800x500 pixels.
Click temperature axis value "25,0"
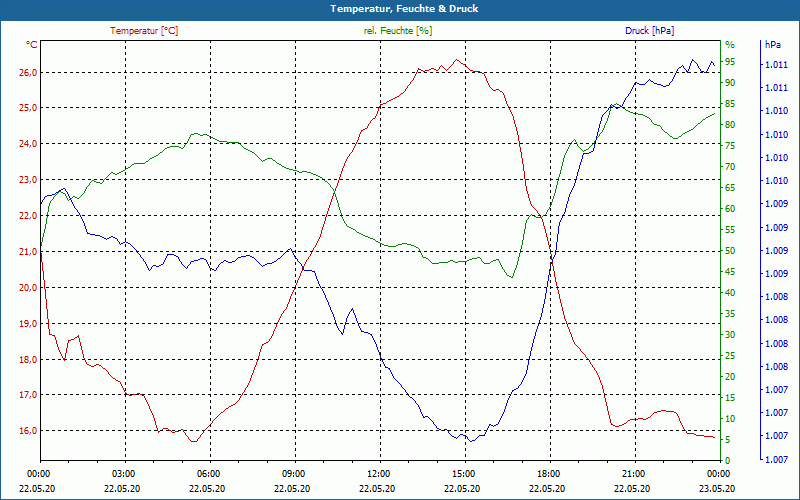(29, 108)
